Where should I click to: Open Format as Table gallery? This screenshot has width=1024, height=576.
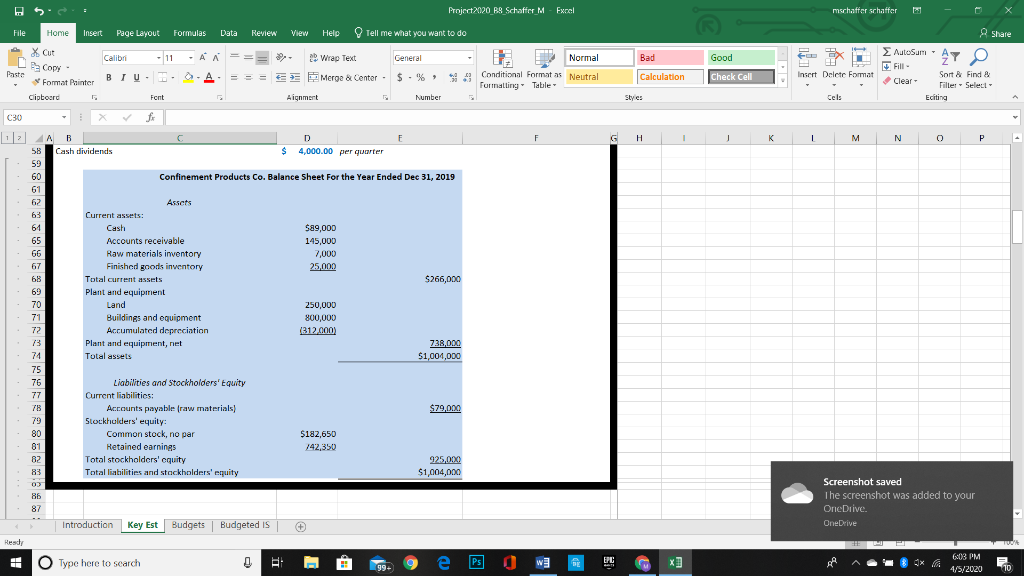pyautogui.click(x=544, y=69)
